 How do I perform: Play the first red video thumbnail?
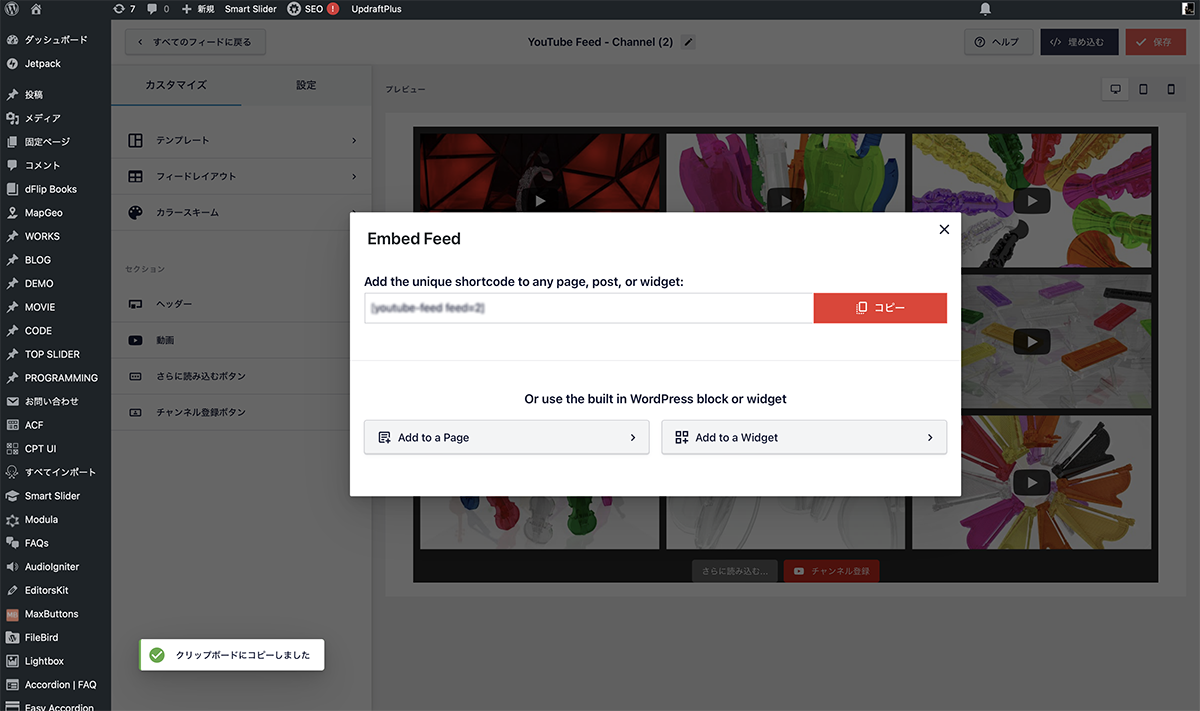point(540,200)
